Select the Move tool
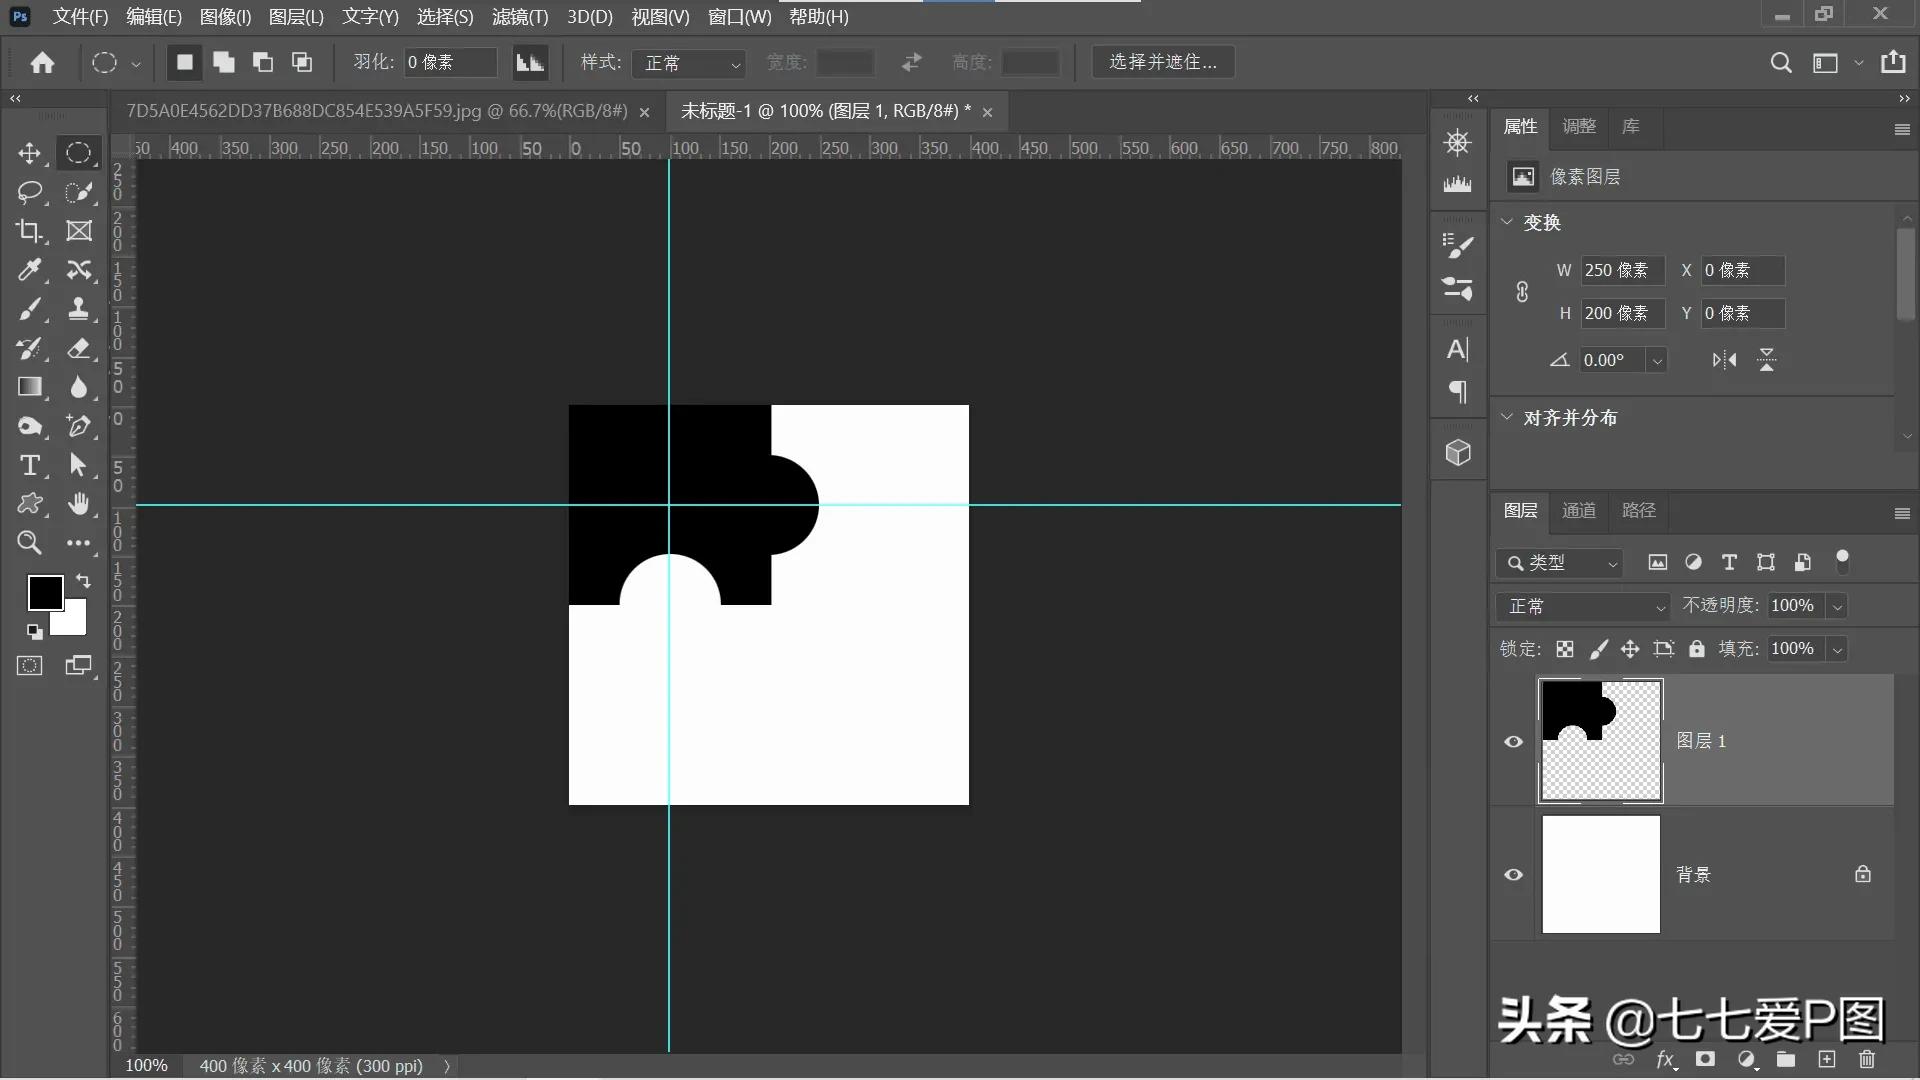1920x1080 pixels. coord(29,153)
